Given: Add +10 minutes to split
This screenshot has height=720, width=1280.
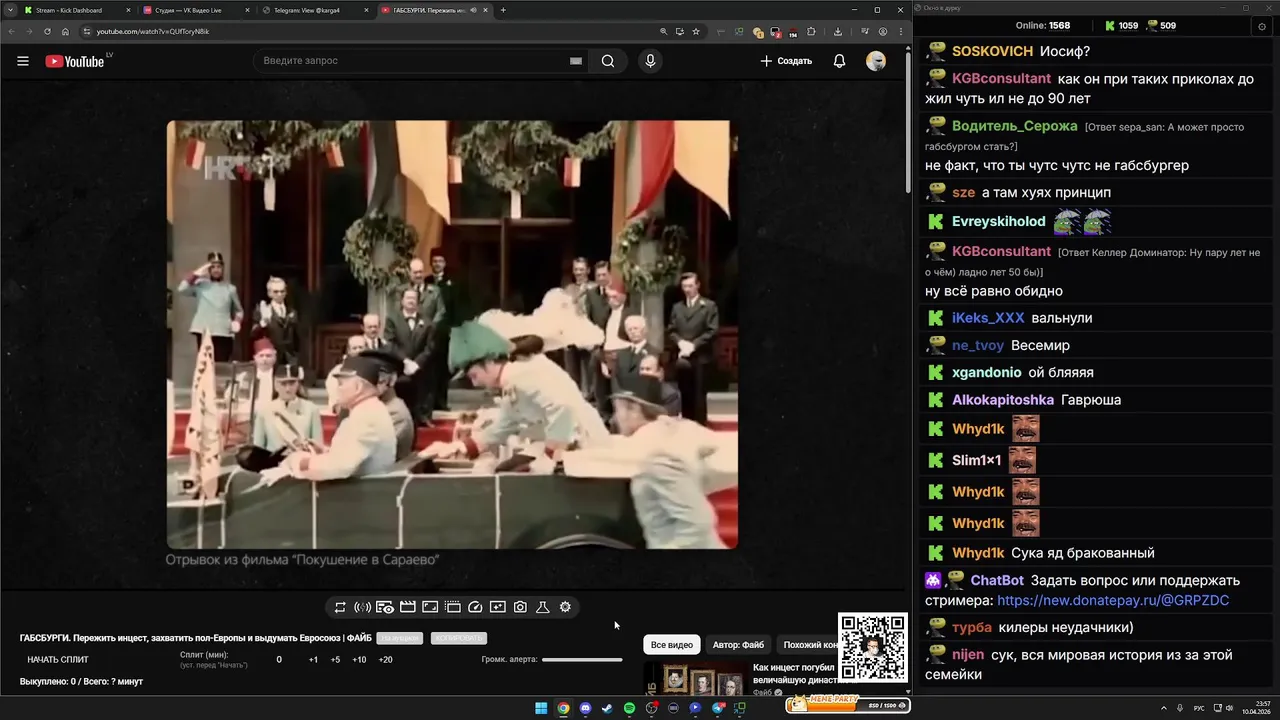Looking at the screenshot, I should pos(359,660).
